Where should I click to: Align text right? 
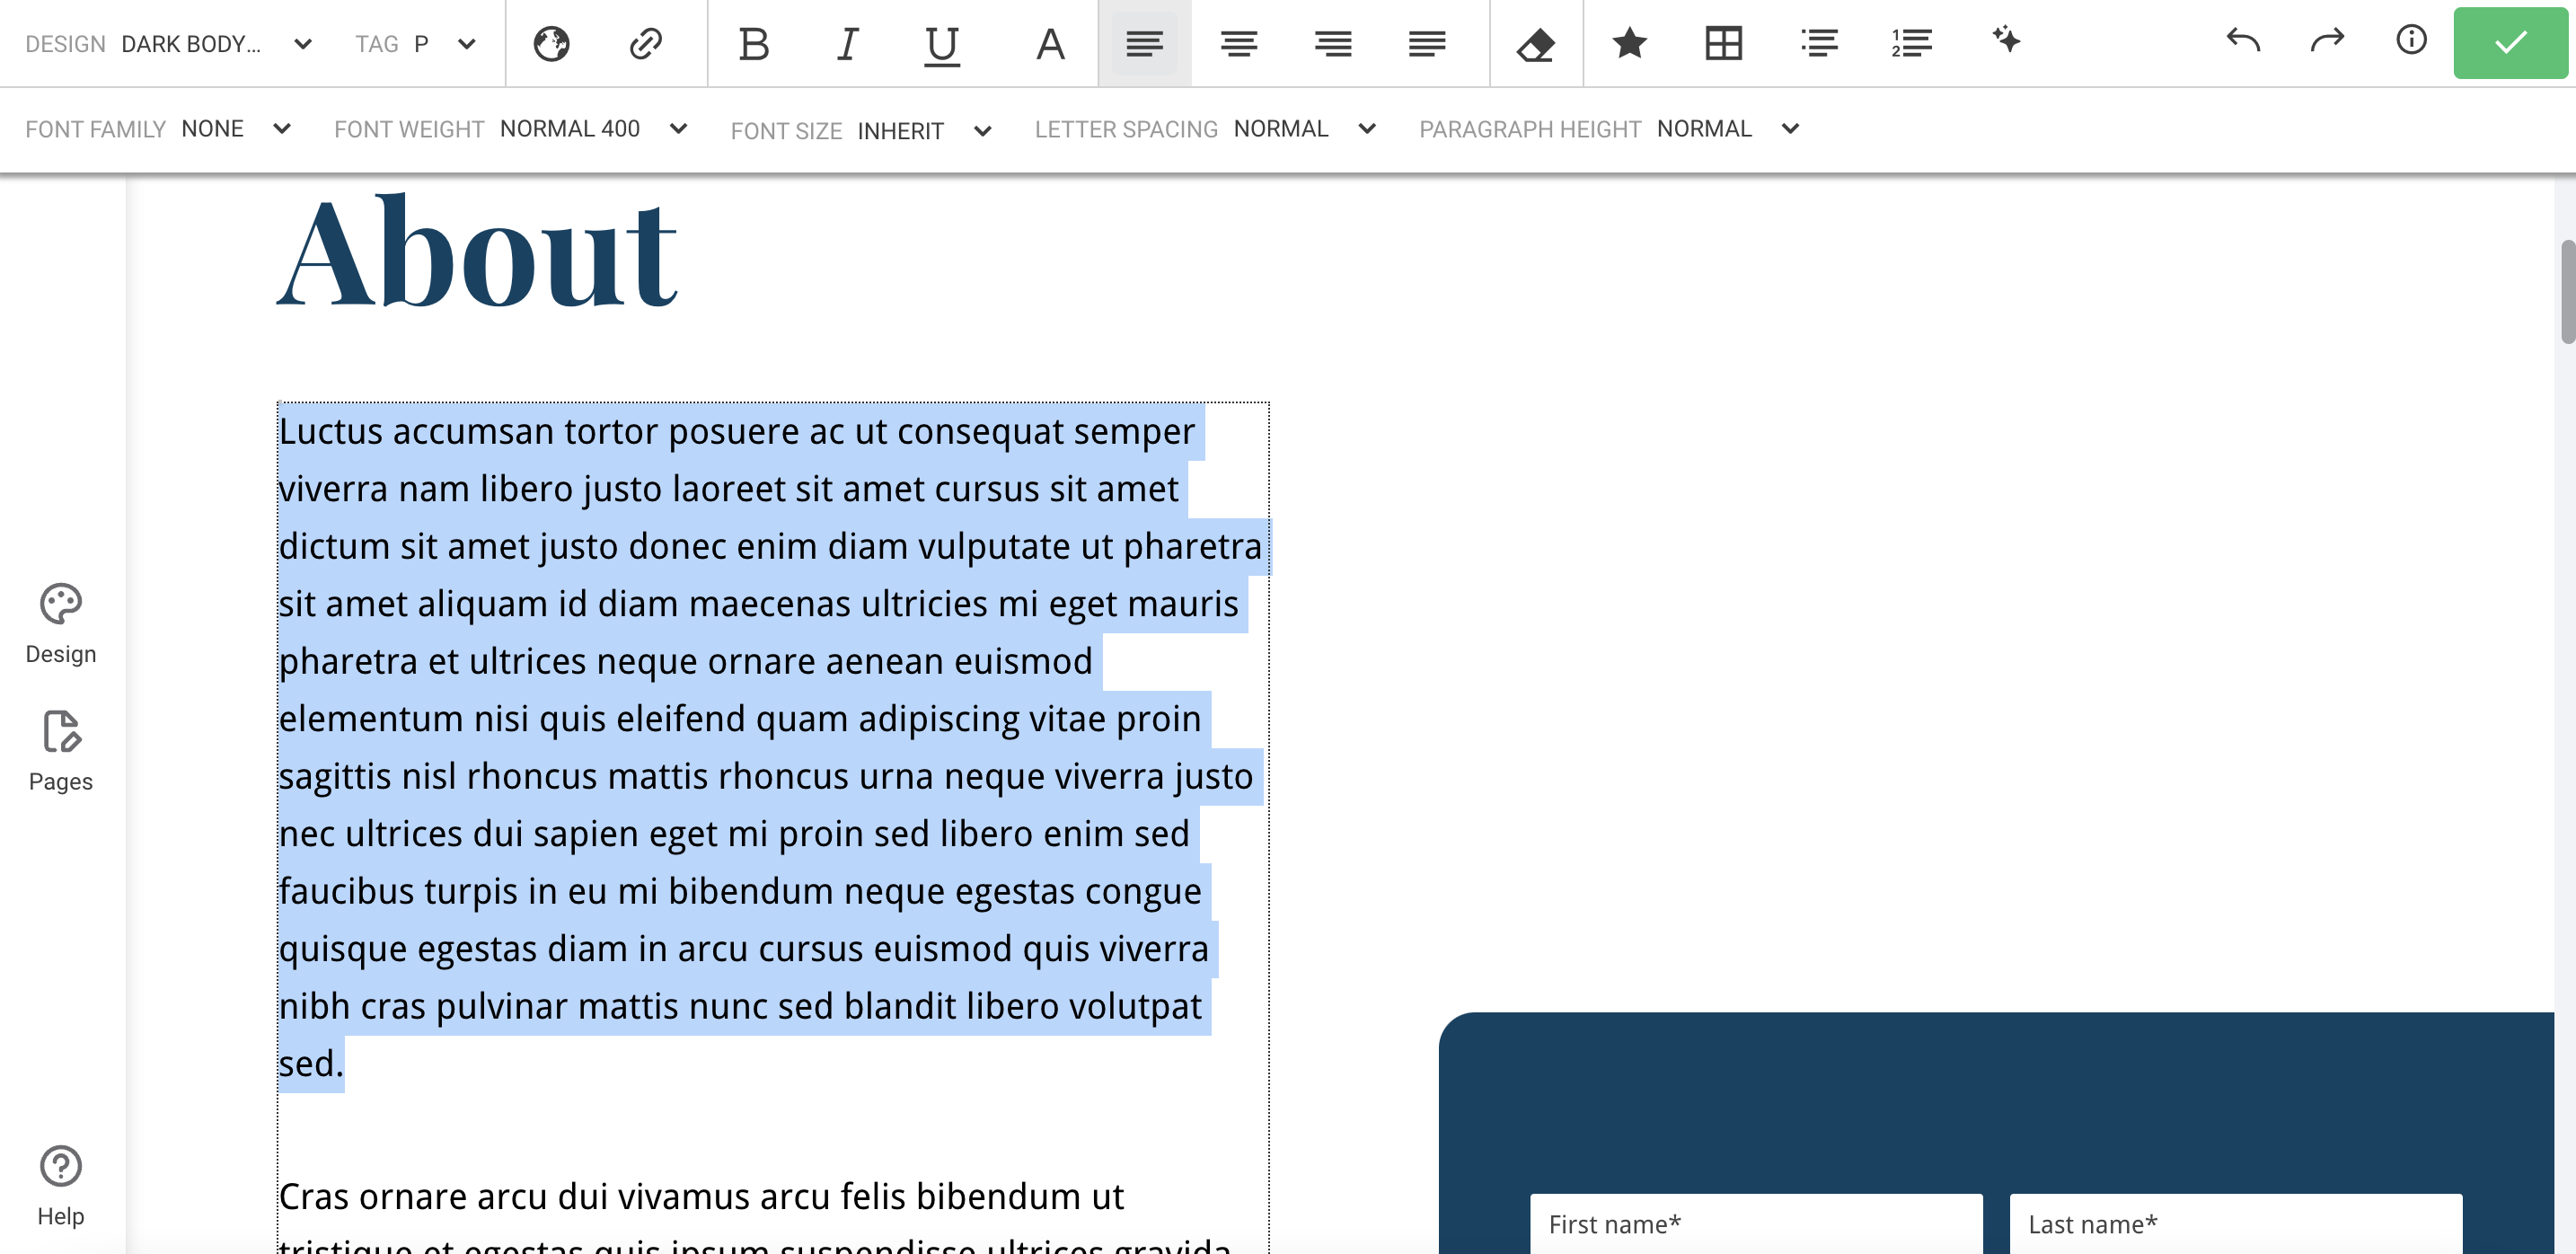1333,43
